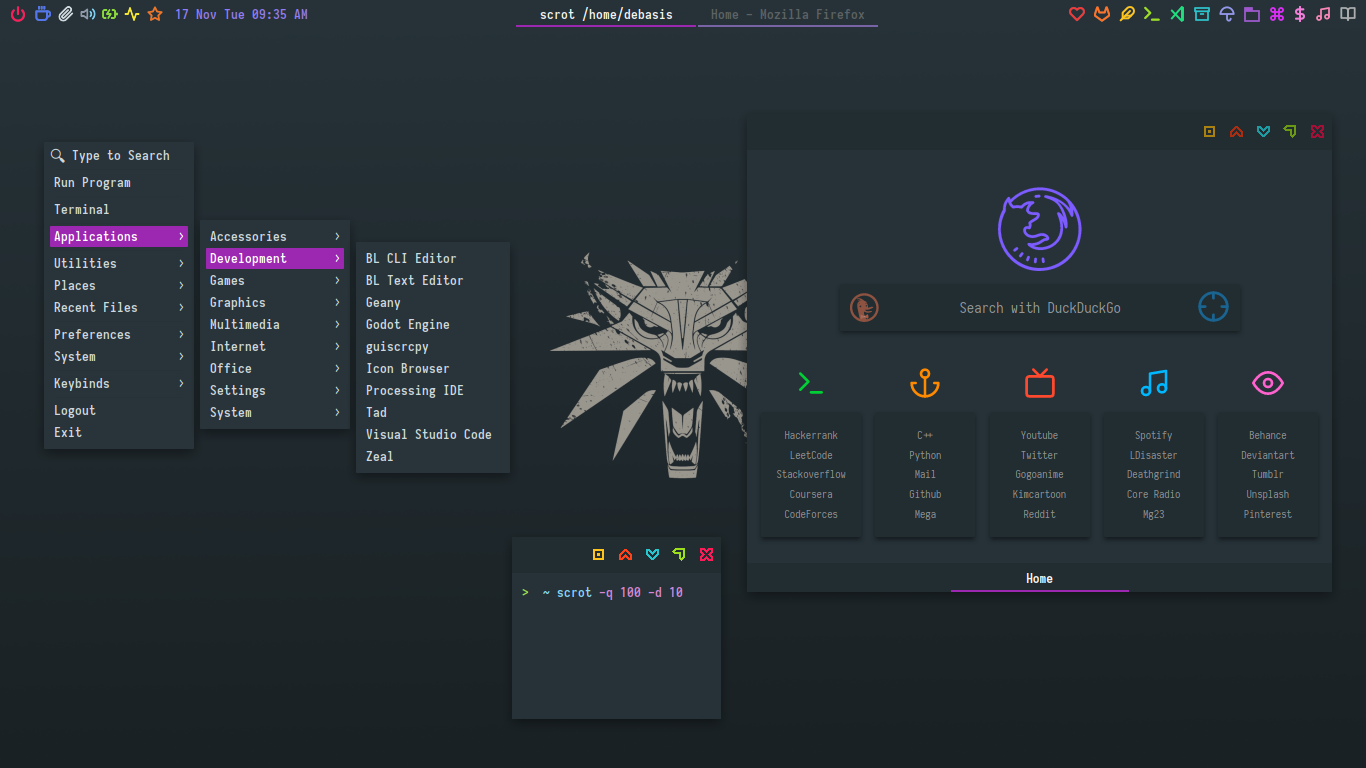
Task: Open the Reddit link
Action: pos(1039,514)
